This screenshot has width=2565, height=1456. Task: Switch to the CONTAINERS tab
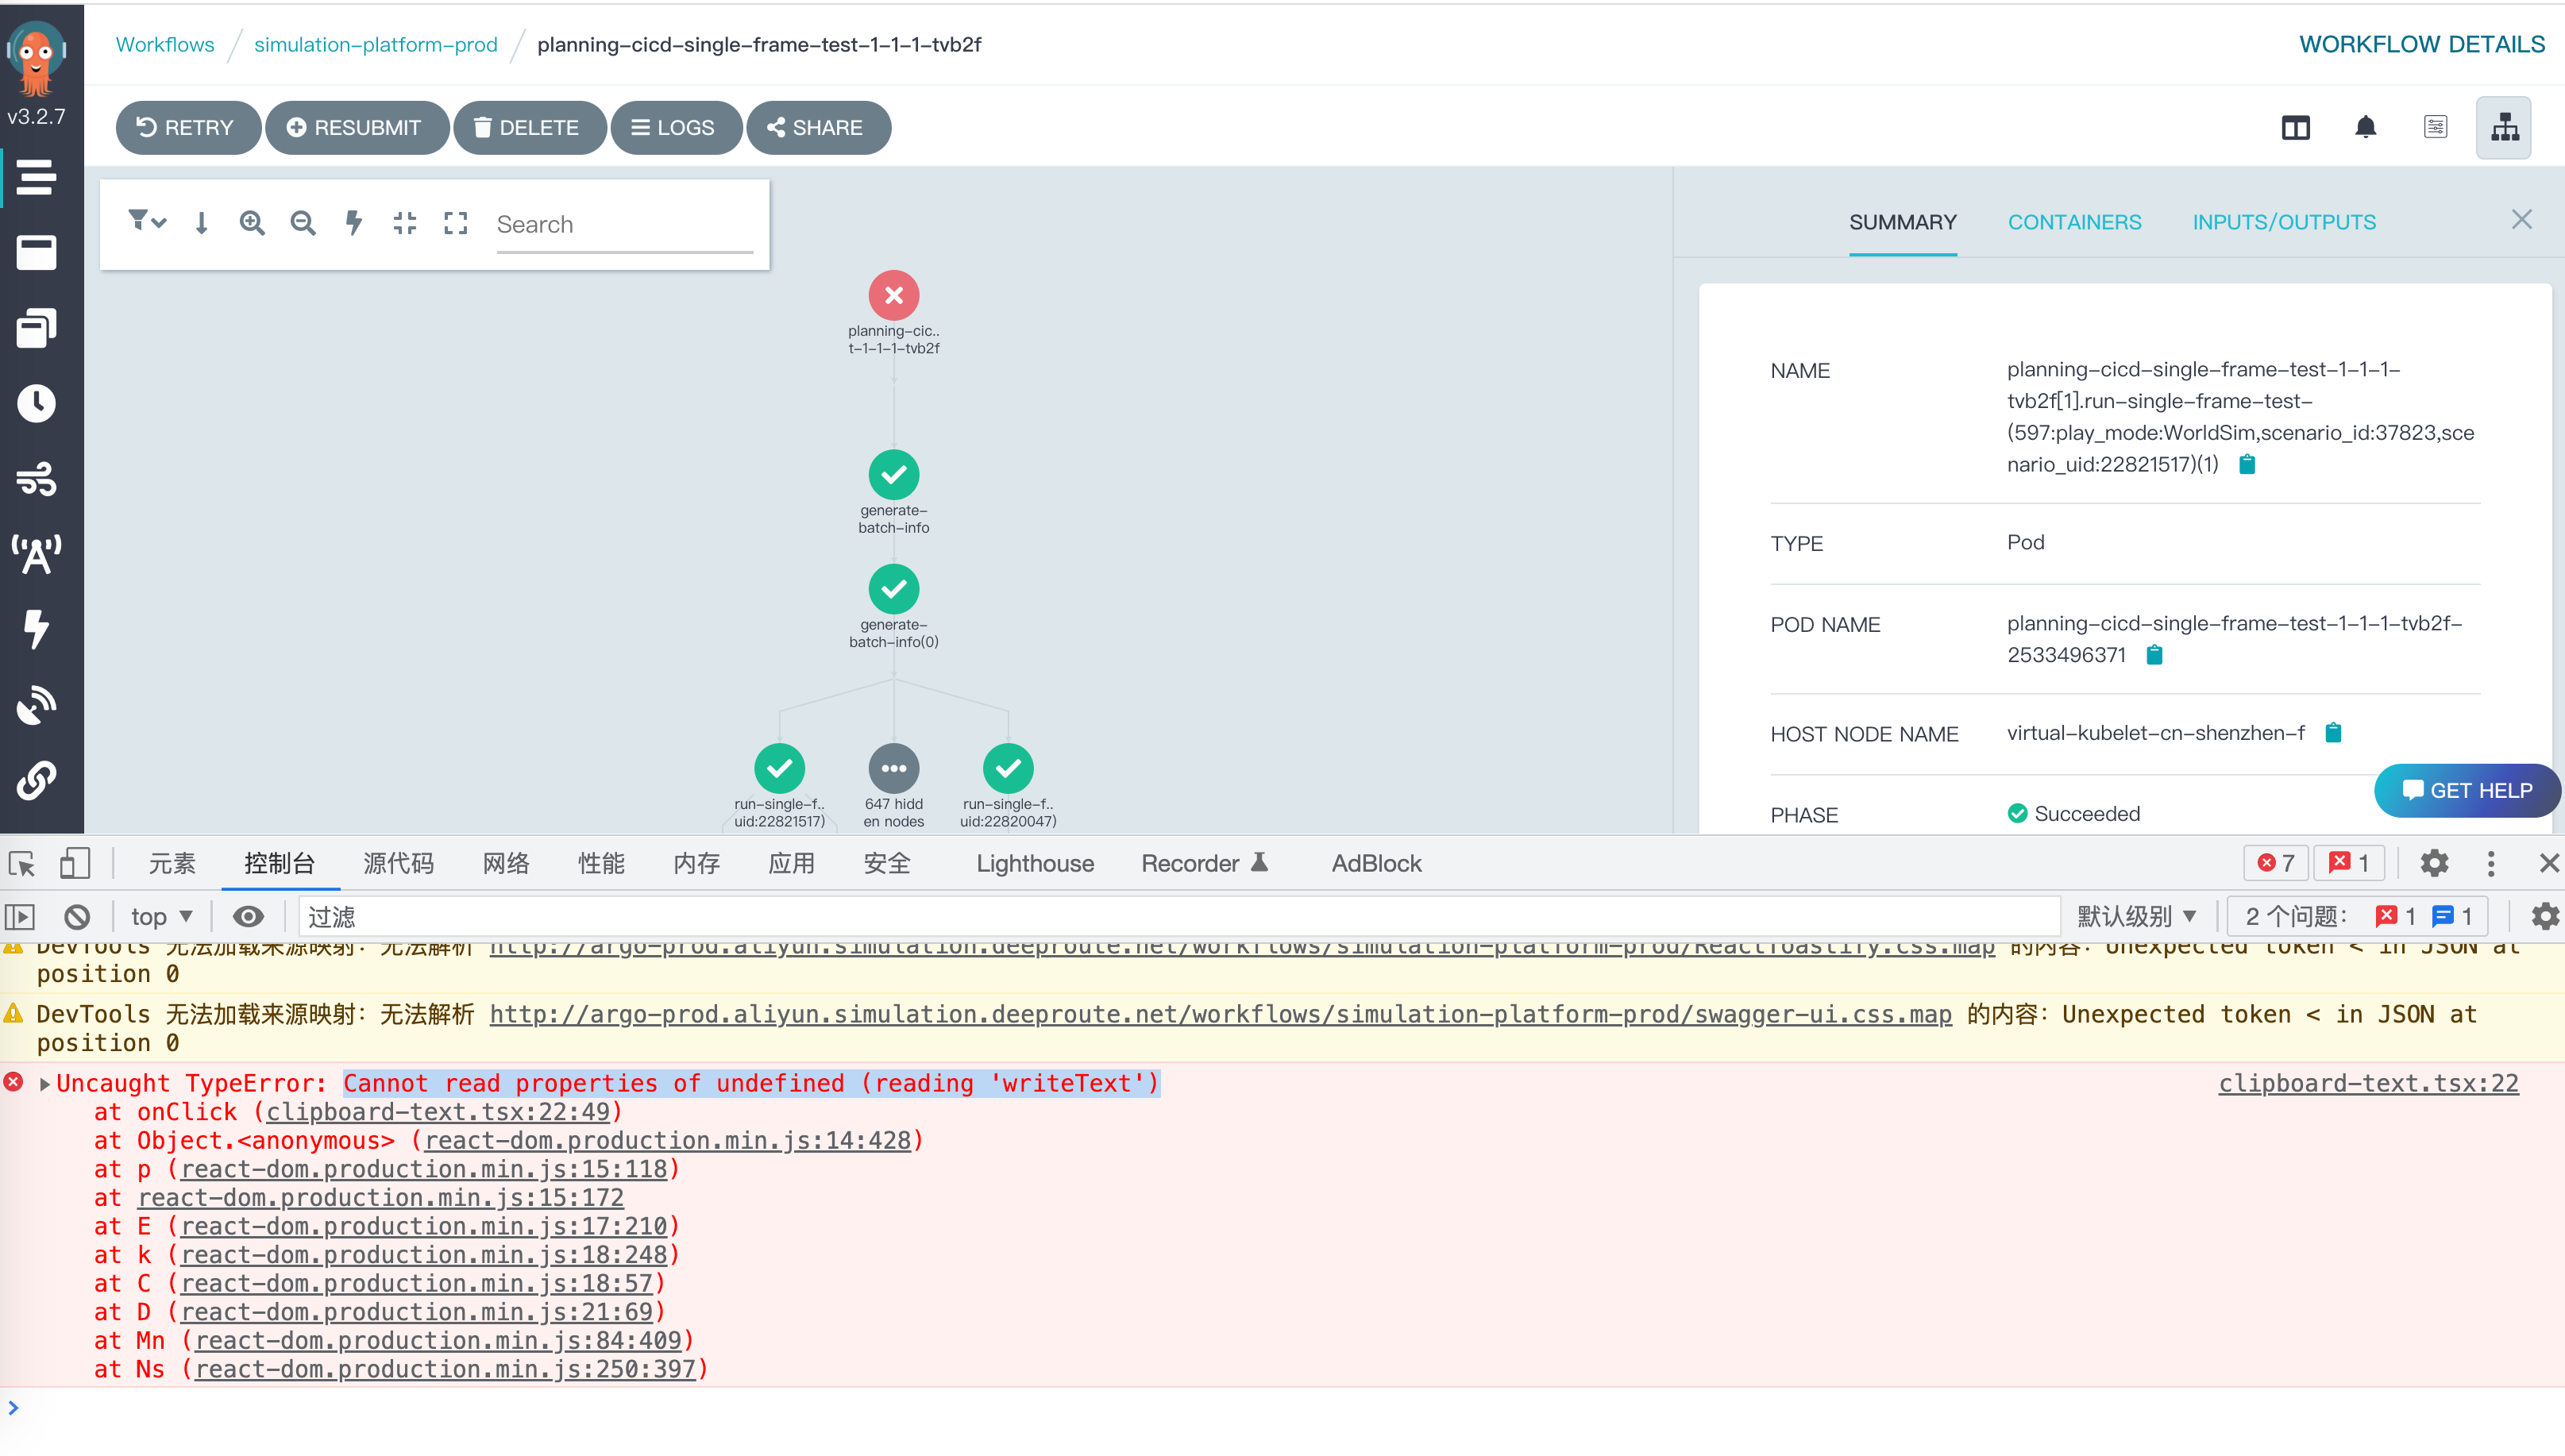2074,222
